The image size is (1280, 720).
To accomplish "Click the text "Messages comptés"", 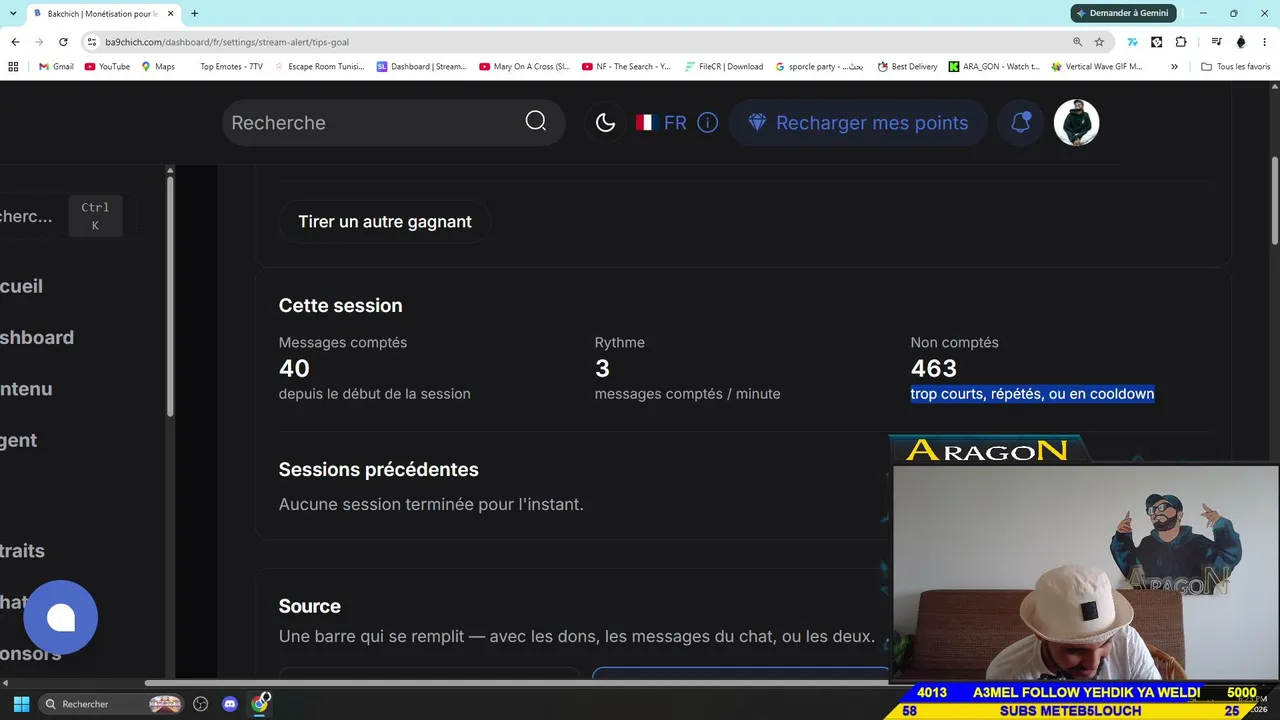I will pyautogui.click(x=343, y=342).
